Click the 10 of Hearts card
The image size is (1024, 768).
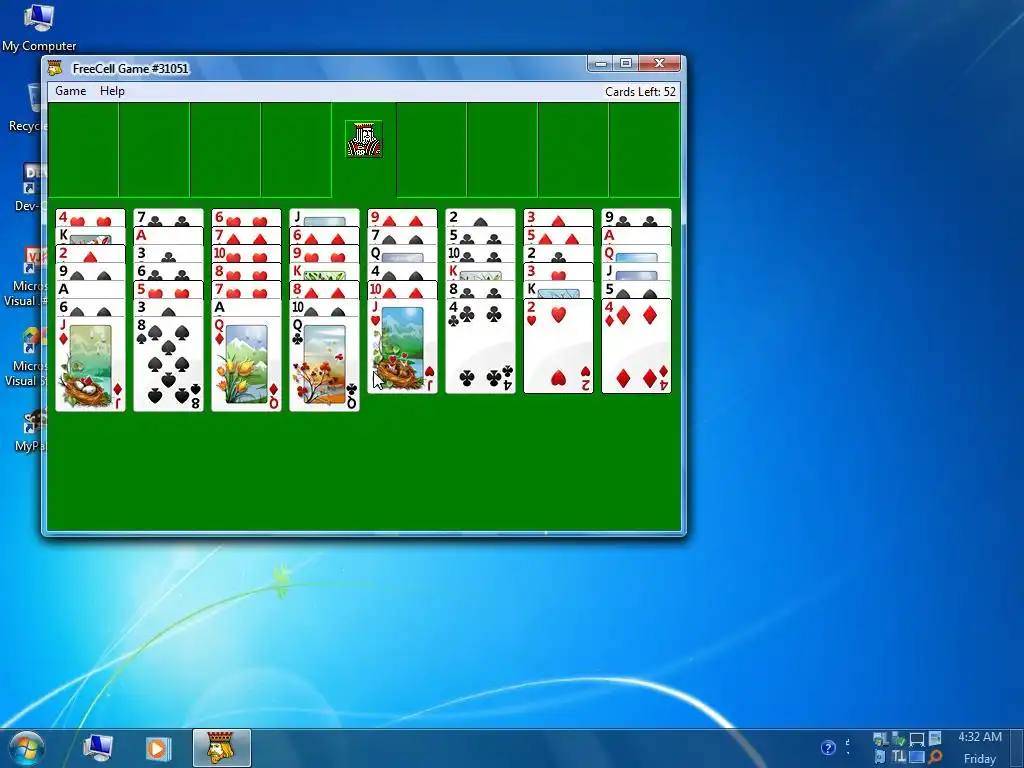tap(246, 253)
